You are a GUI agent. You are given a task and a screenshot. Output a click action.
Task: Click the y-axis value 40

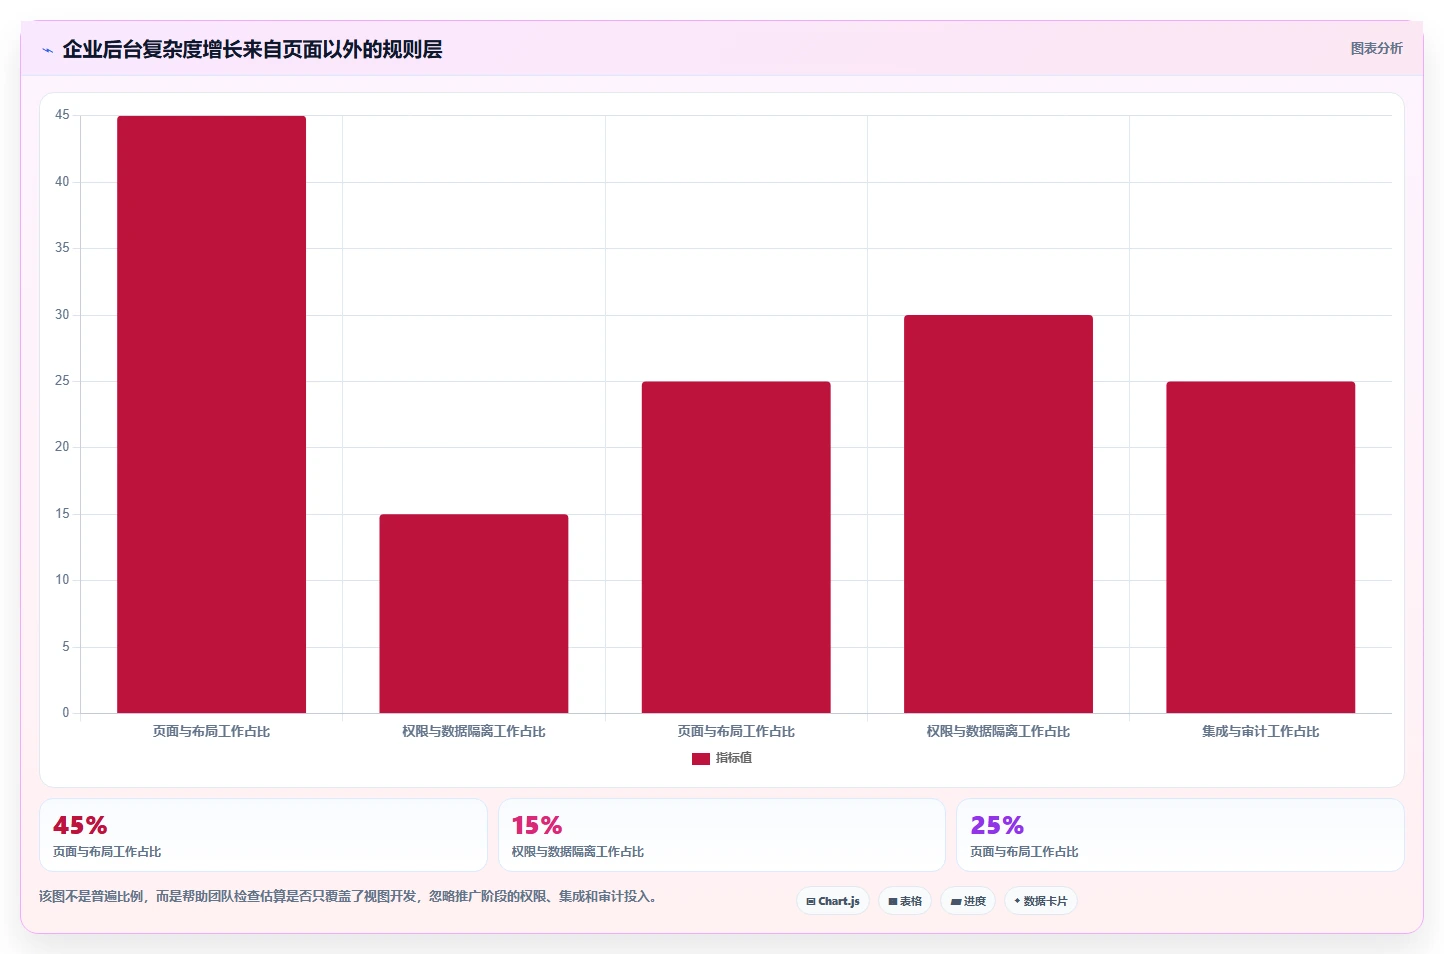point(62,182)
